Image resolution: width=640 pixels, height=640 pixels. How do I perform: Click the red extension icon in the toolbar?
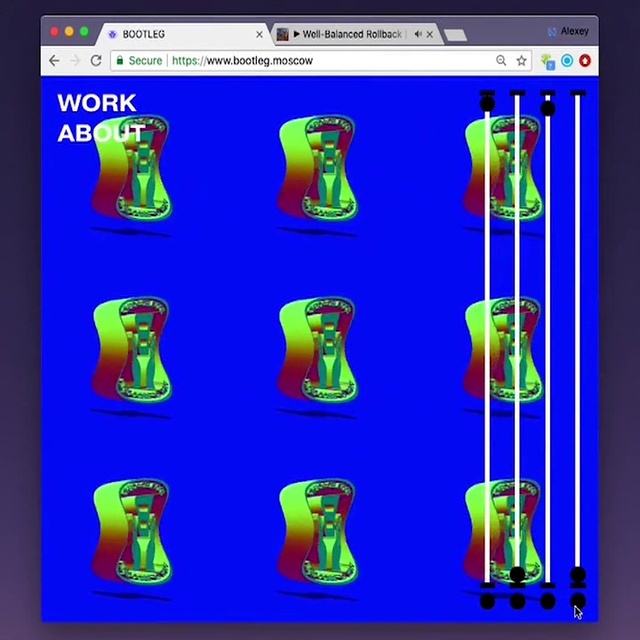pyautogui.click(x=584, y=61)
